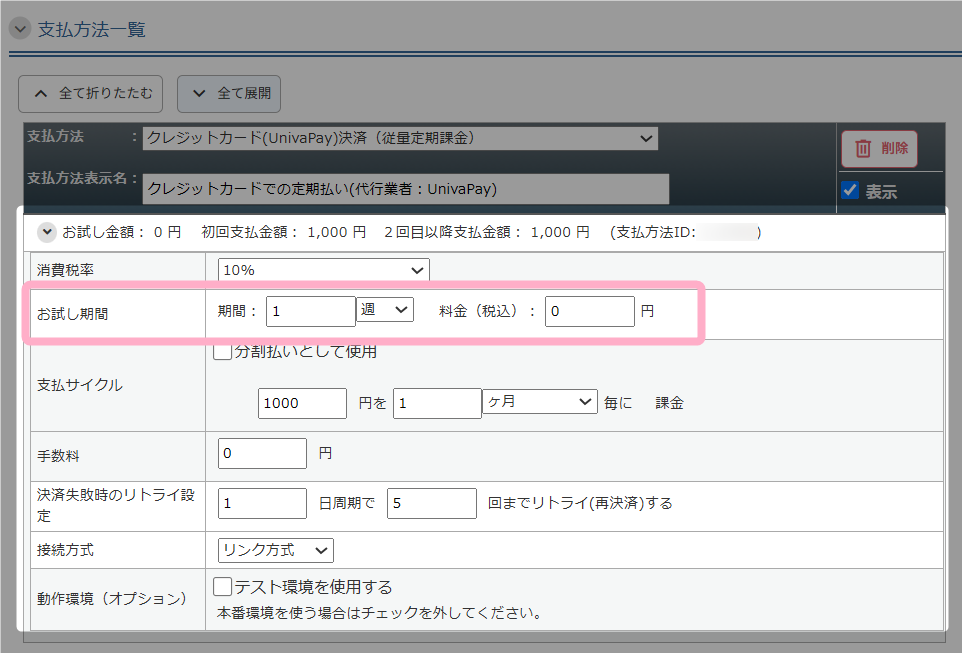Click the 2回目以降支払金額 summary text

point(487,232)
